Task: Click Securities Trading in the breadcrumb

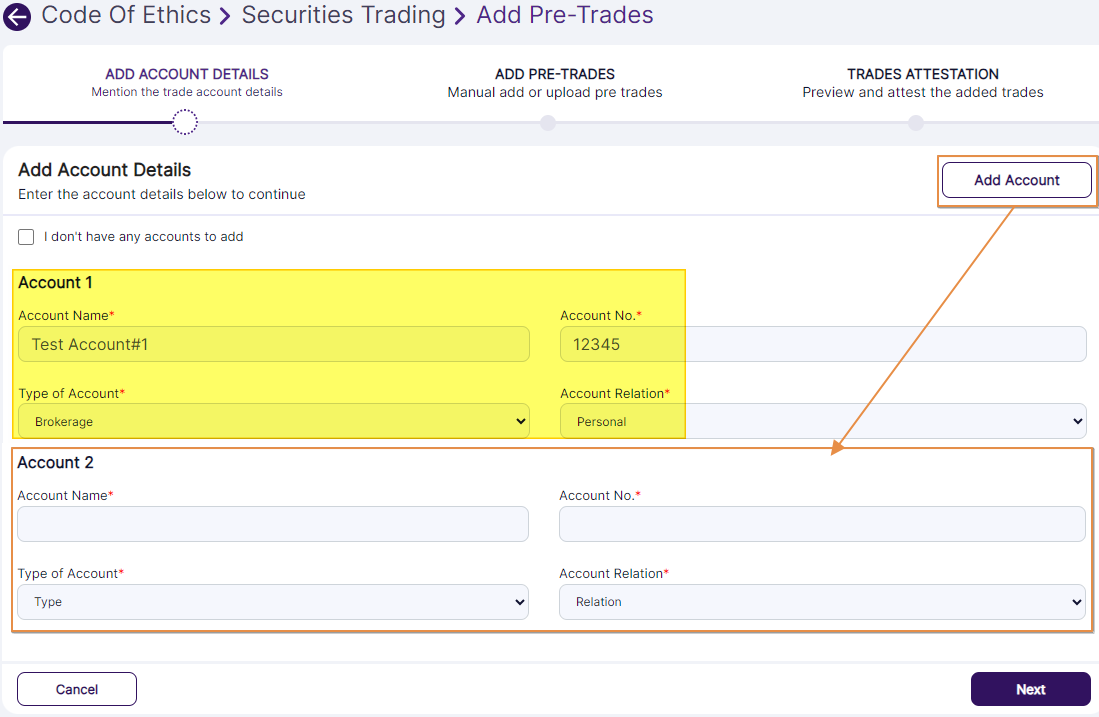Action: [343, 16]
